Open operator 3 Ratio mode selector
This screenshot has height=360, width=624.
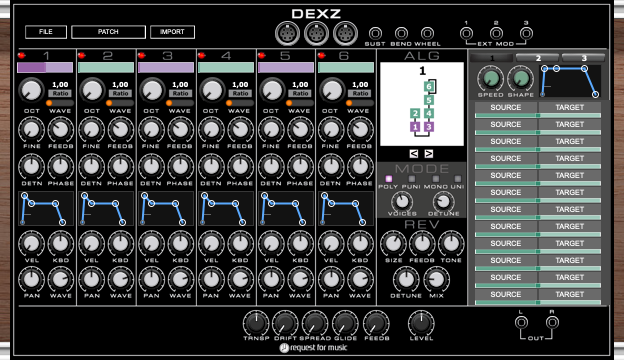(x=180, y=93)
